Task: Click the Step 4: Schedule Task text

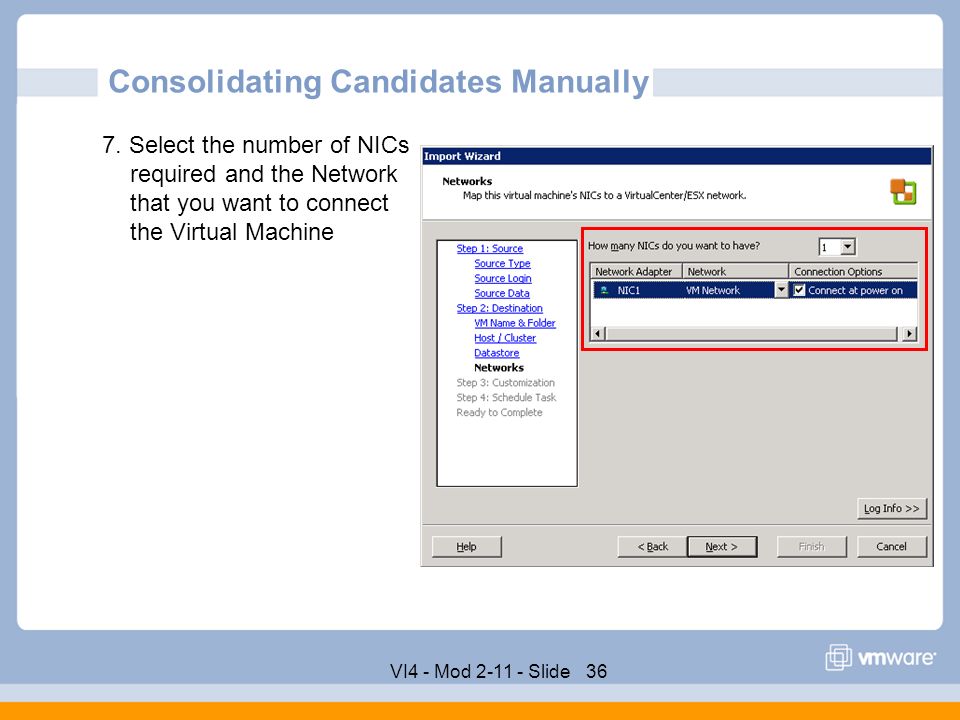Action: tap(506, 397)
